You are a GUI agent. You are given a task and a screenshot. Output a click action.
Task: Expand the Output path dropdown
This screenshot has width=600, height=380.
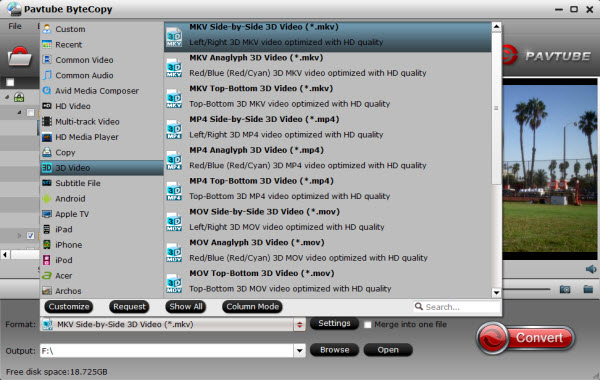point(300,350)
